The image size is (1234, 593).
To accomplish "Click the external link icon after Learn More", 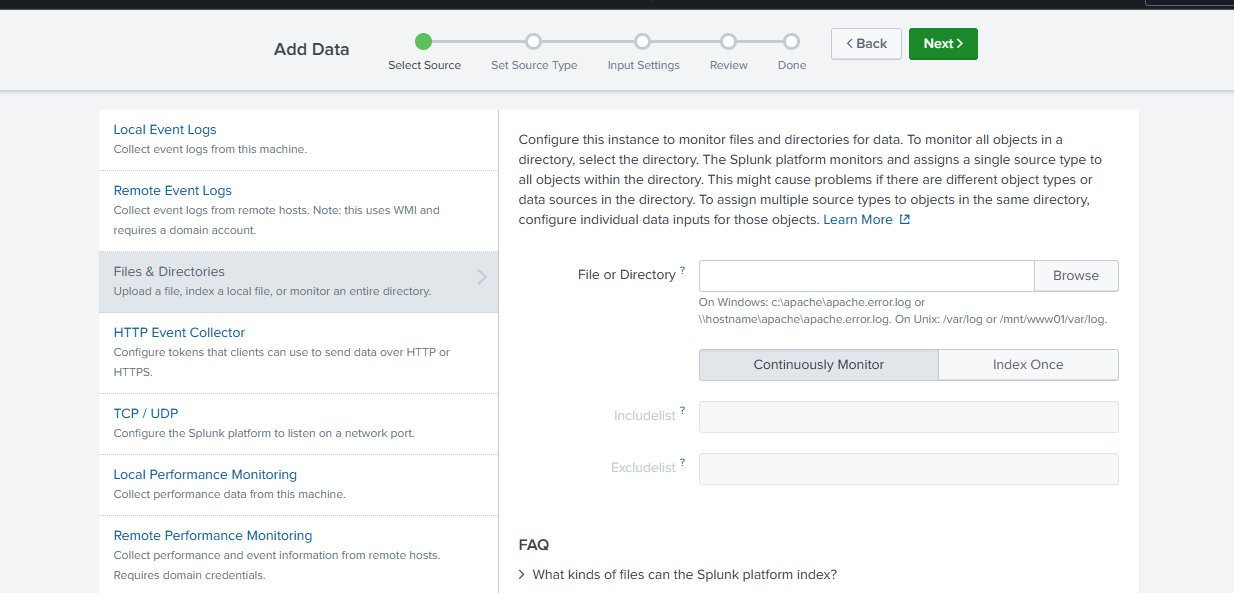I will click(x=905, y=220).
